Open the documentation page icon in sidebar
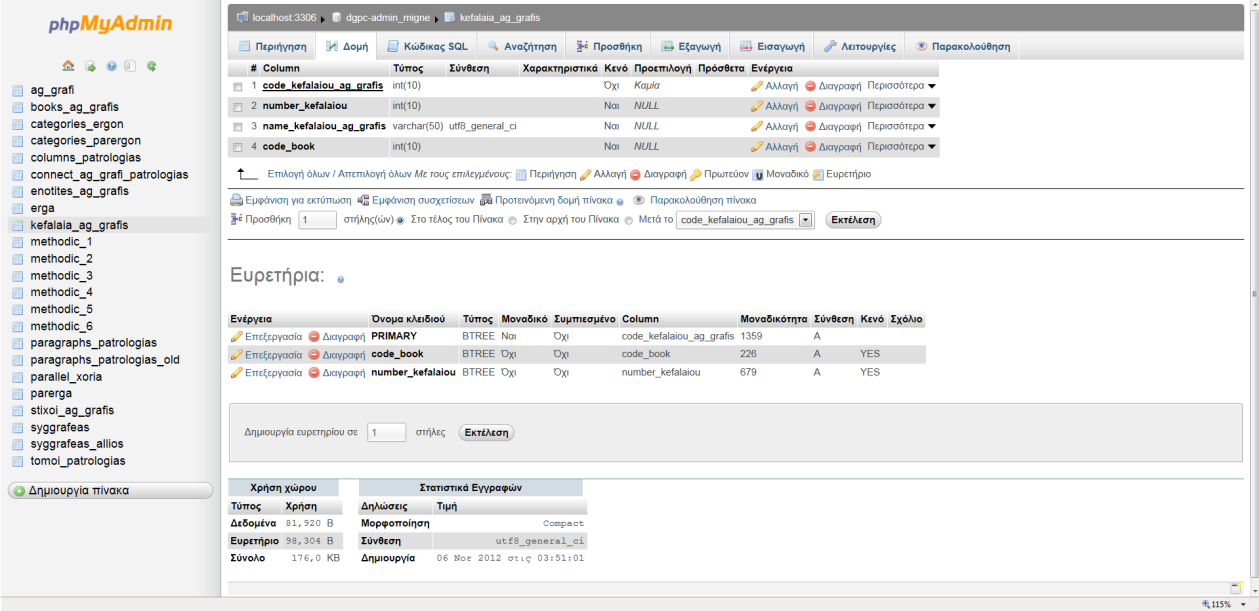This screenshot has height=611, width=1259. [130, 66]
